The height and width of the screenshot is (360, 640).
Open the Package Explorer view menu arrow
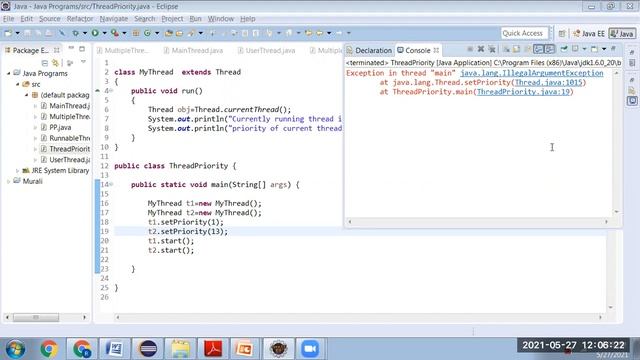pyautogui.click(x=83, y=62)
